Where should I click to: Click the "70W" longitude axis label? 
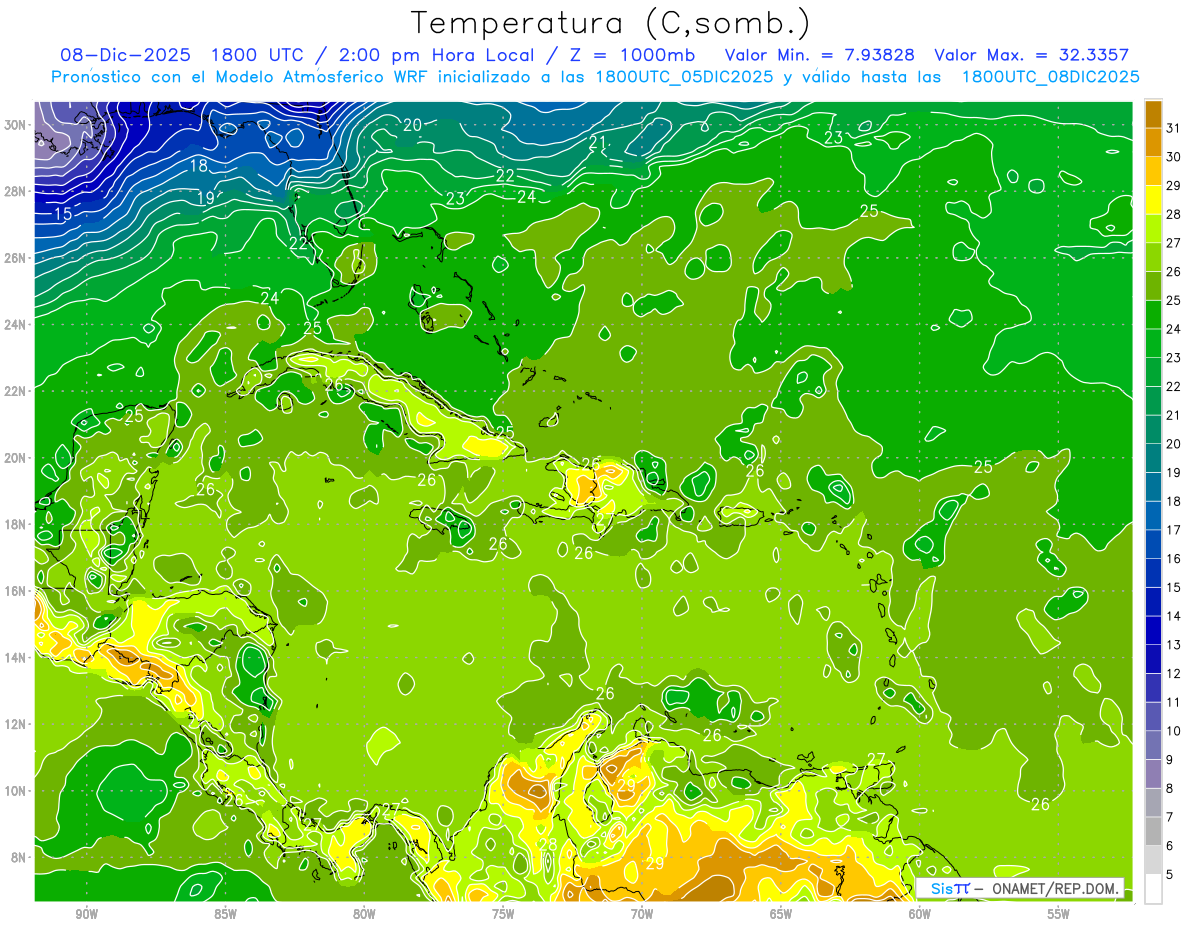pos(642,913)
